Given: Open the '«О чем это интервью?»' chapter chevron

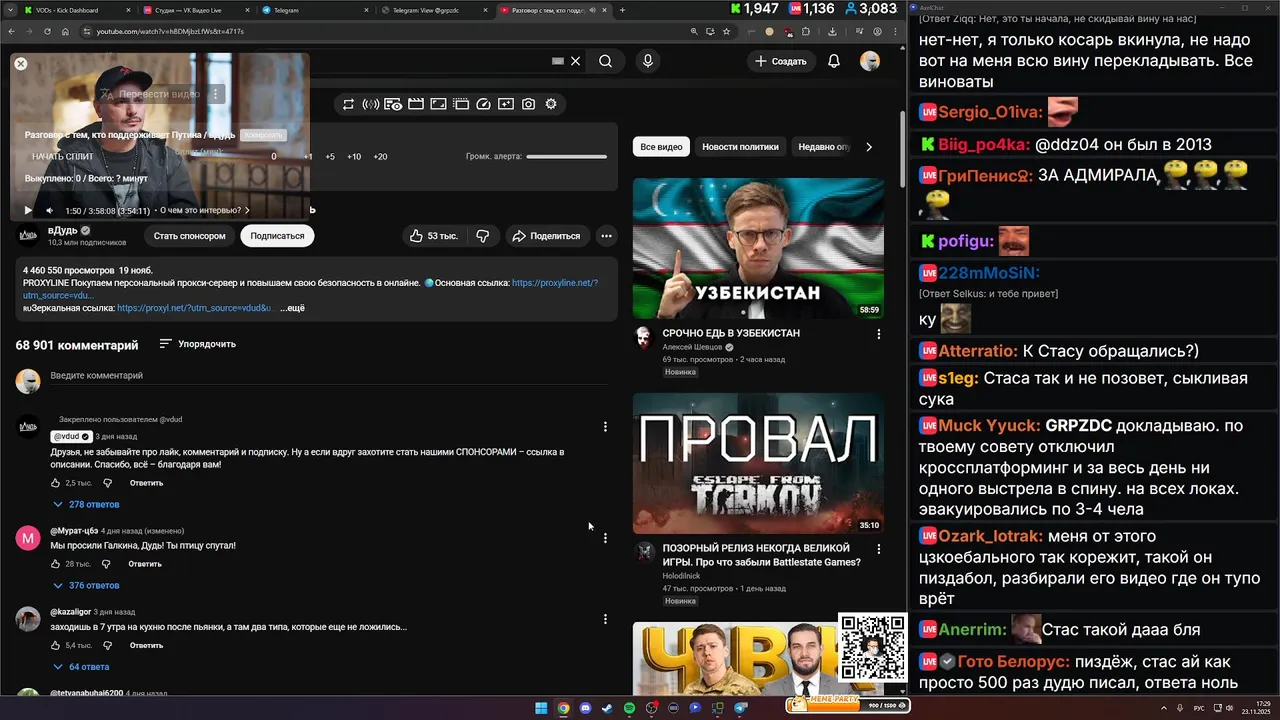Looking at the screenshot, I should pyautogui.click(x=247, y=211).
